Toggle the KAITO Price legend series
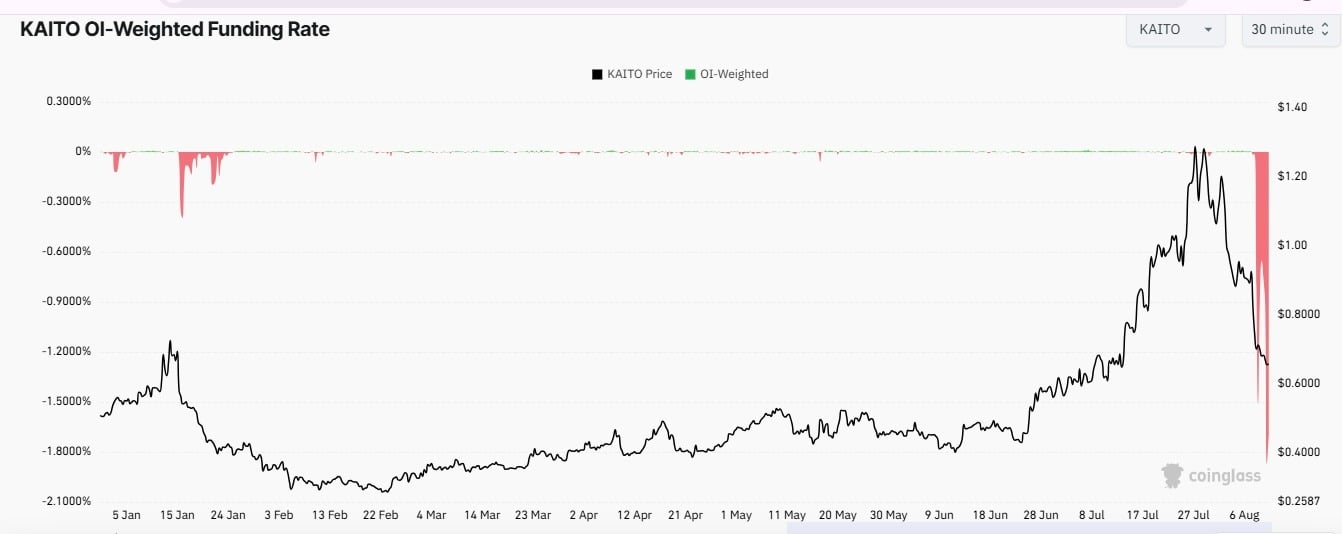The image size is (1342, 534). click(x=632, y=74)
